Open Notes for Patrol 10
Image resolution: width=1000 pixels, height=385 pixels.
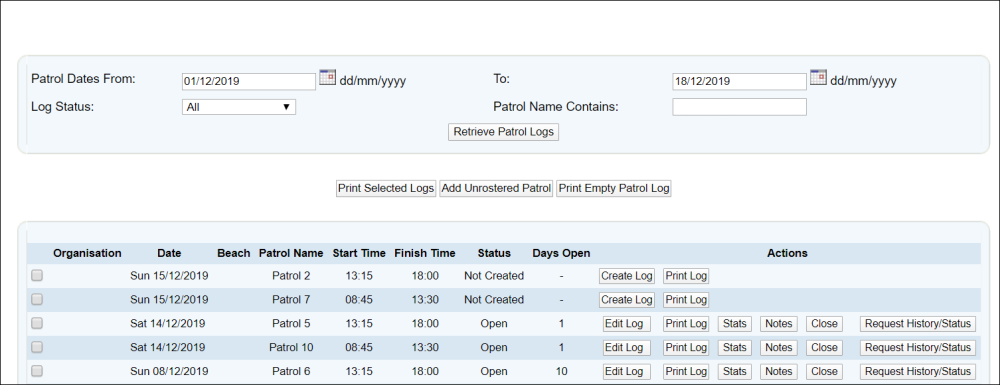(779, 347)
